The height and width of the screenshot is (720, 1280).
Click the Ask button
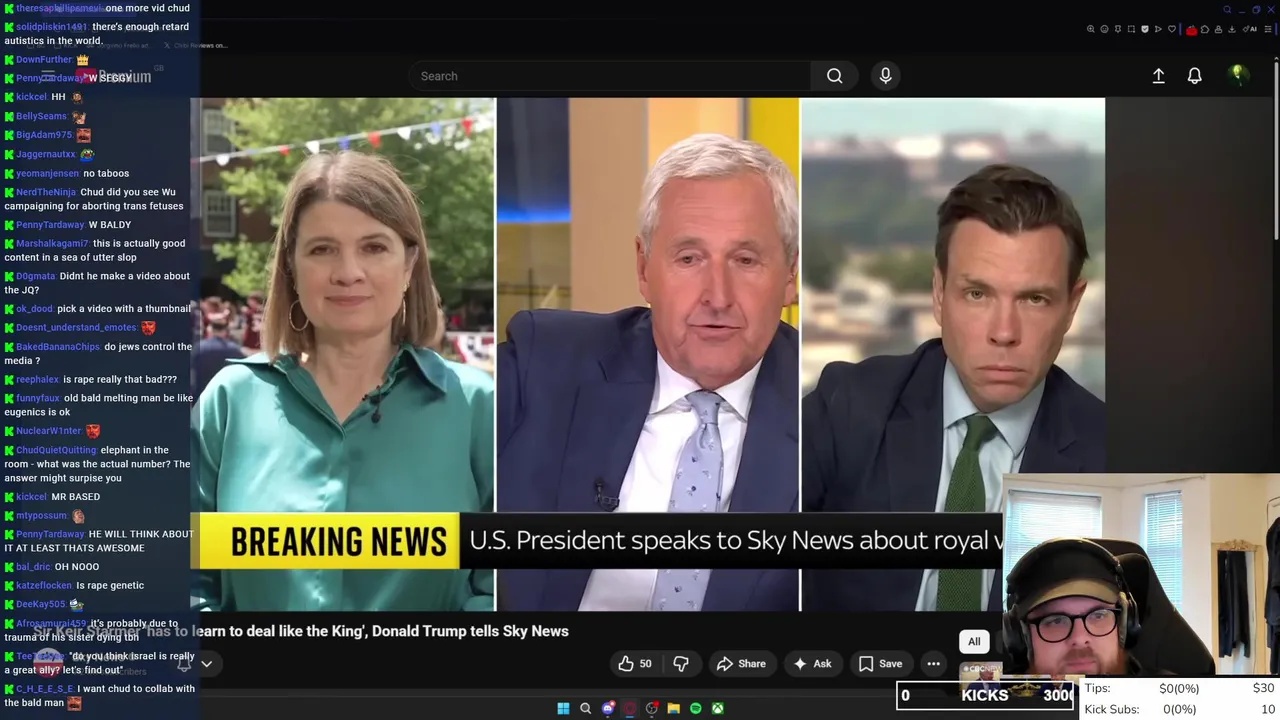tap(812, 664)
